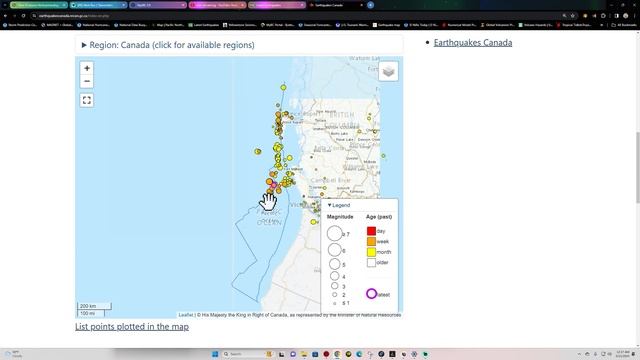The width and height of the screenshot is (640, 360).
Task: Open File Explorer from the taskbar
Action: point(304,354)
